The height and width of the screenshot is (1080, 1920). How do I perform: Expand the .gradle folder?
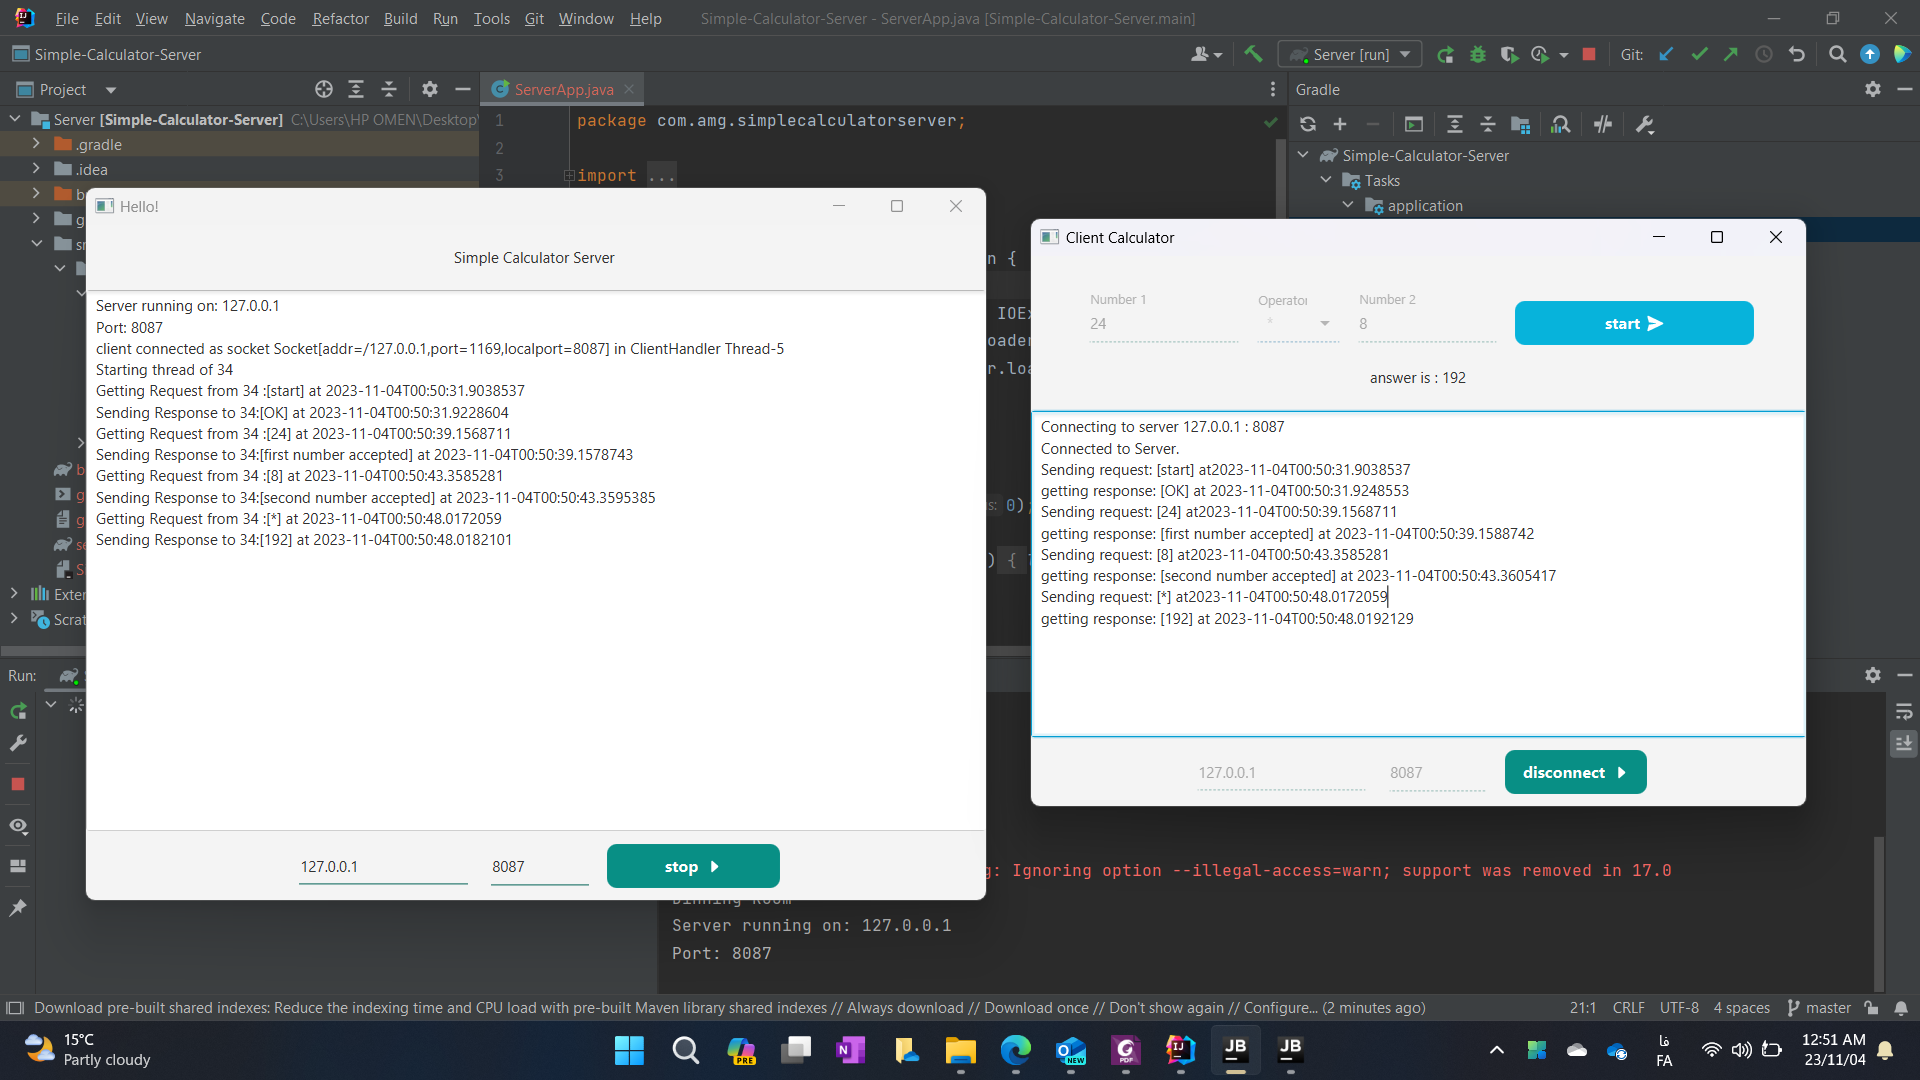(36, 144)
